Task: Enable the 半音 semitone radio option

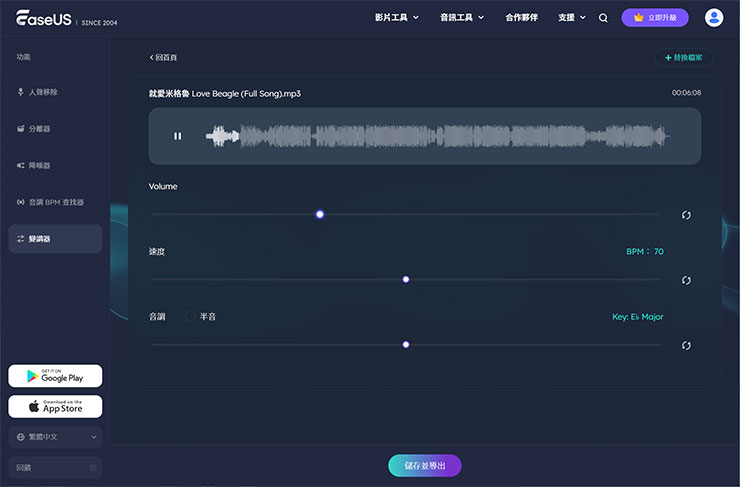Action: 190,317
